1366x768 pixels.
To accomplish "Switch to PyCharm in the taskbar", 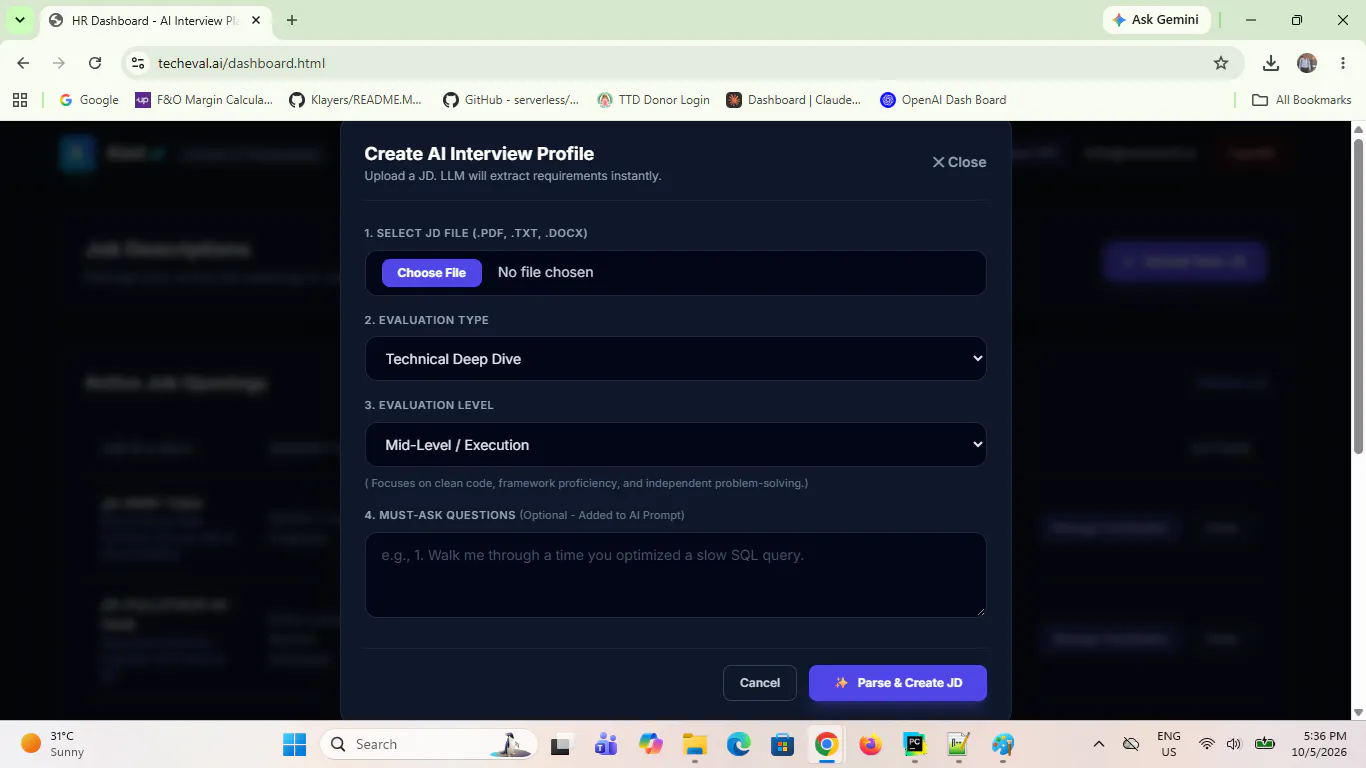I will (914, 744).
